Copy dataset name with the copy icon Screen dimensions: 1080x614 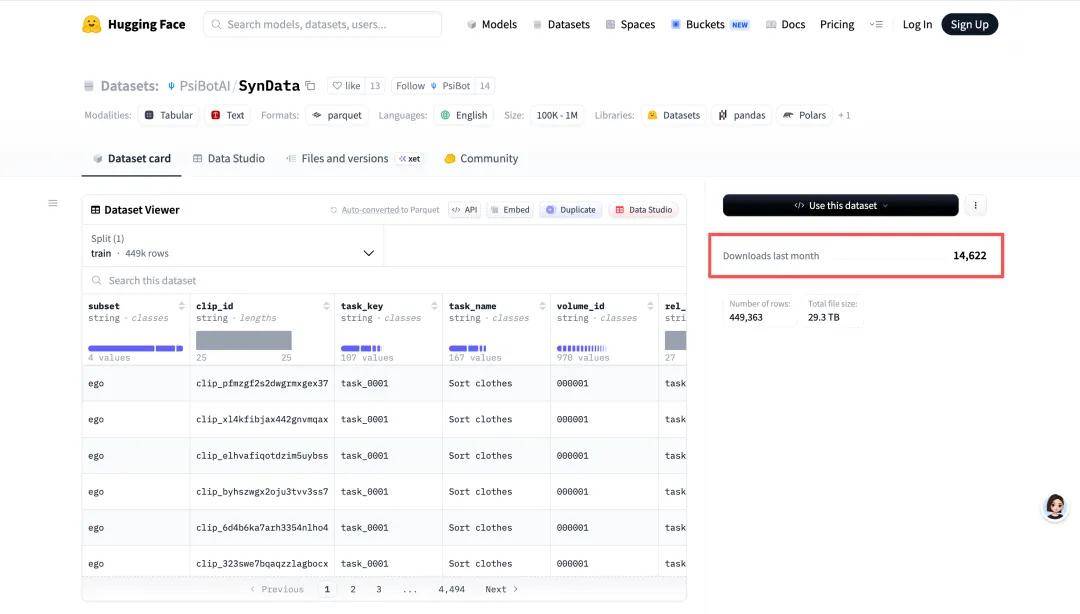point(311,86)
